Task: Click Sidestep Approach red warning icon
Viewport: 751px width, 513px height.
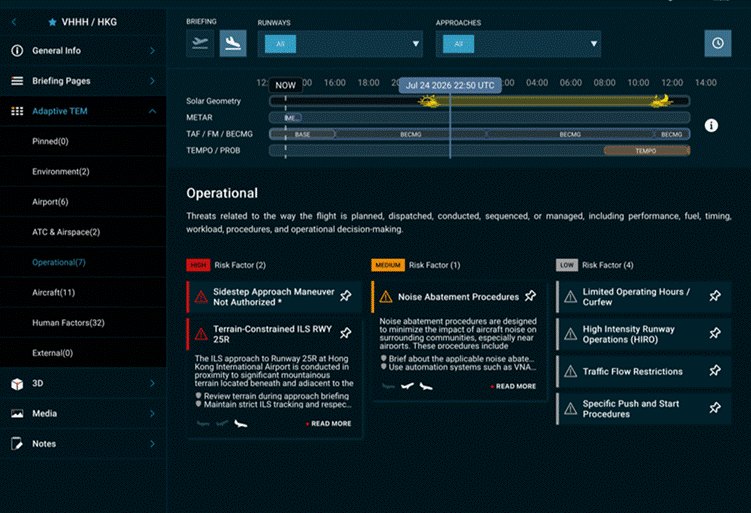Action: click(x=201, y=297)
